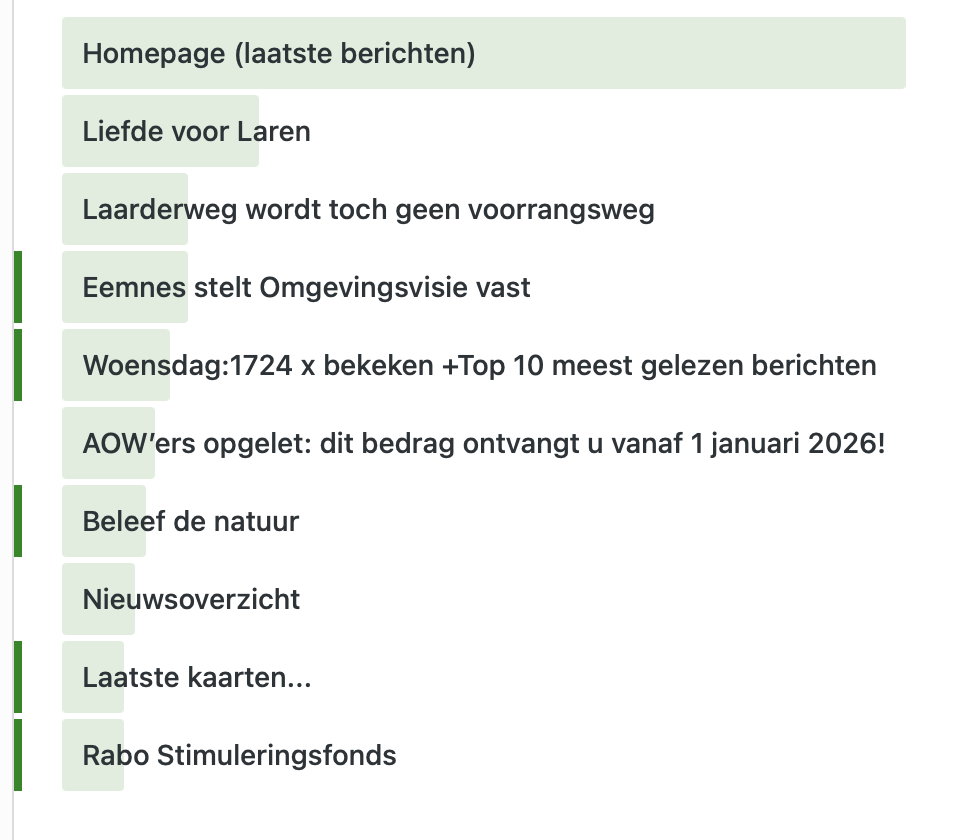This screenshot has height=840, width=968.
Task: Click green marker beside the Woensdag row
Action: coord(18,365)
